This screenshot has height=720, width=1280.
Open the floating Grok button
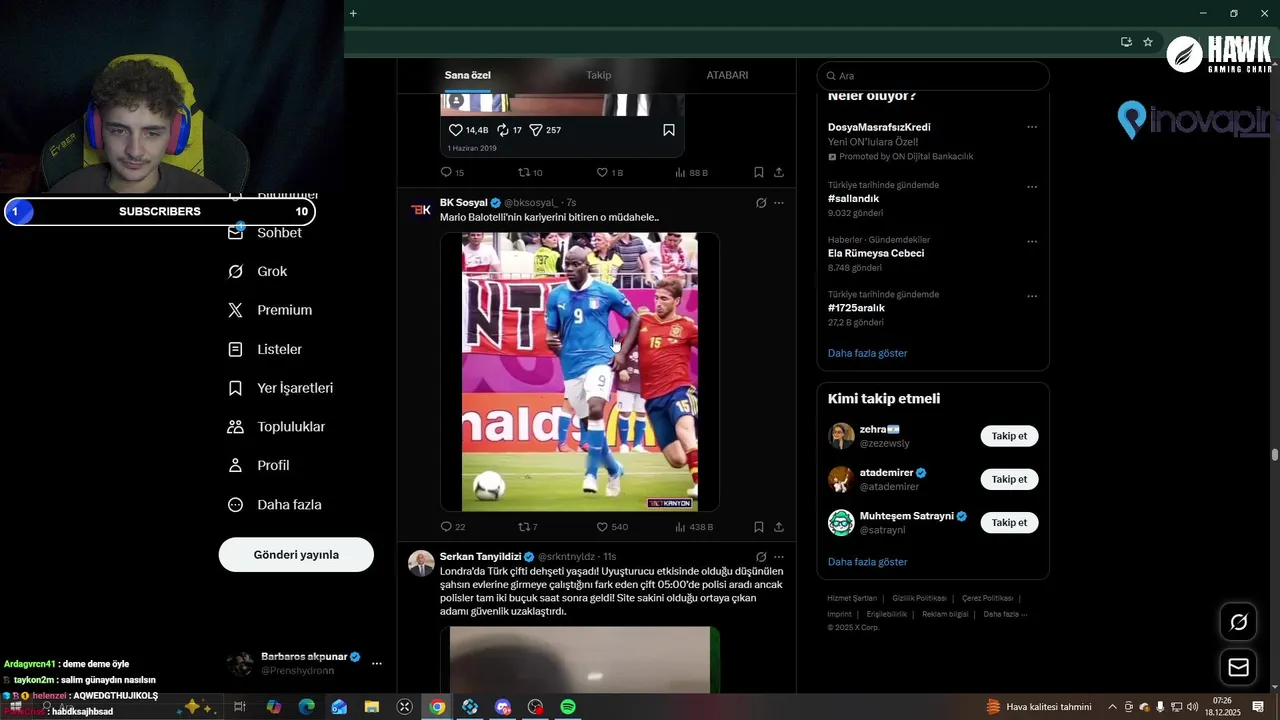1238,622
